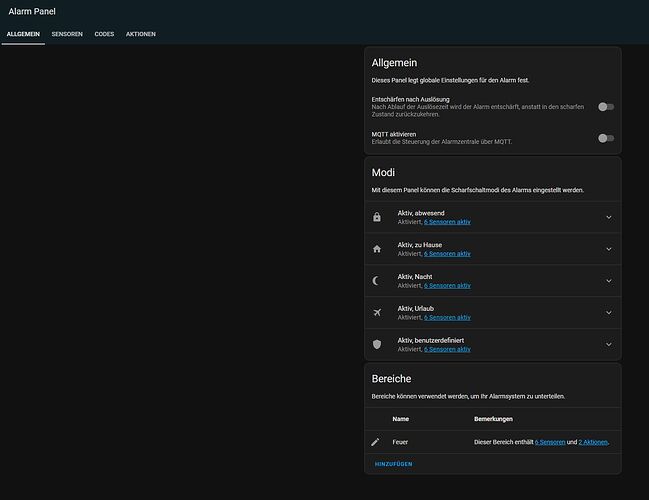Image resolution: width=649 pixels, height=500 pixels.
Task: Switch to the Sensoren tab
Action: pos(67,34)
